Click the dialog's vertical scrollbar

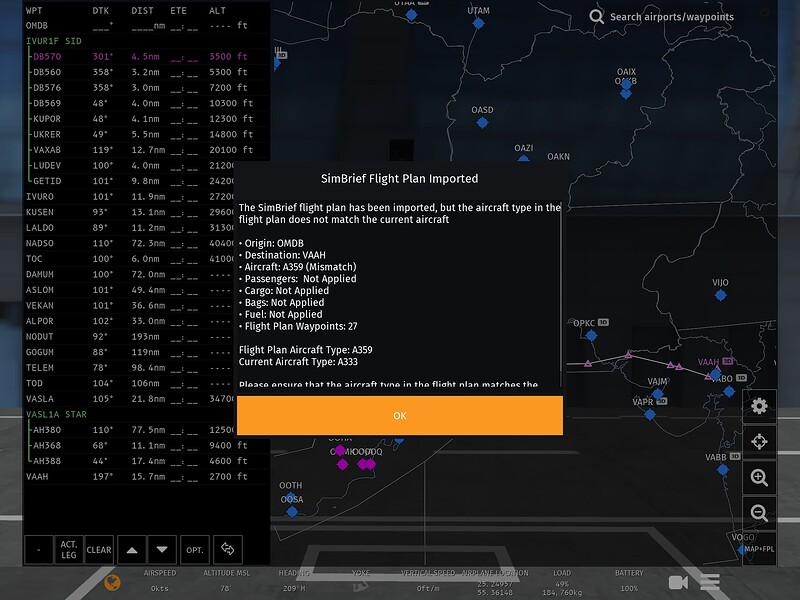point(561,293)
